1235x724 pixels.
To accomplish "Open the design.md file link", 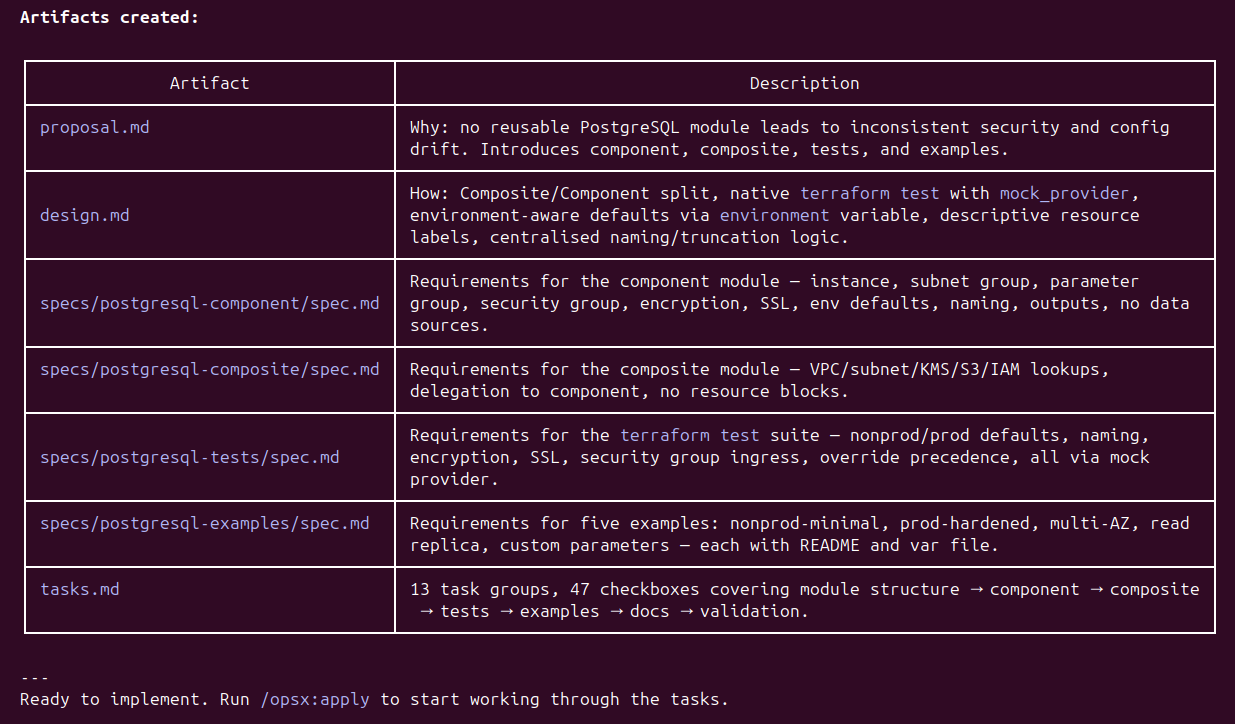I will pyautogui.click(x=84, y=215).
